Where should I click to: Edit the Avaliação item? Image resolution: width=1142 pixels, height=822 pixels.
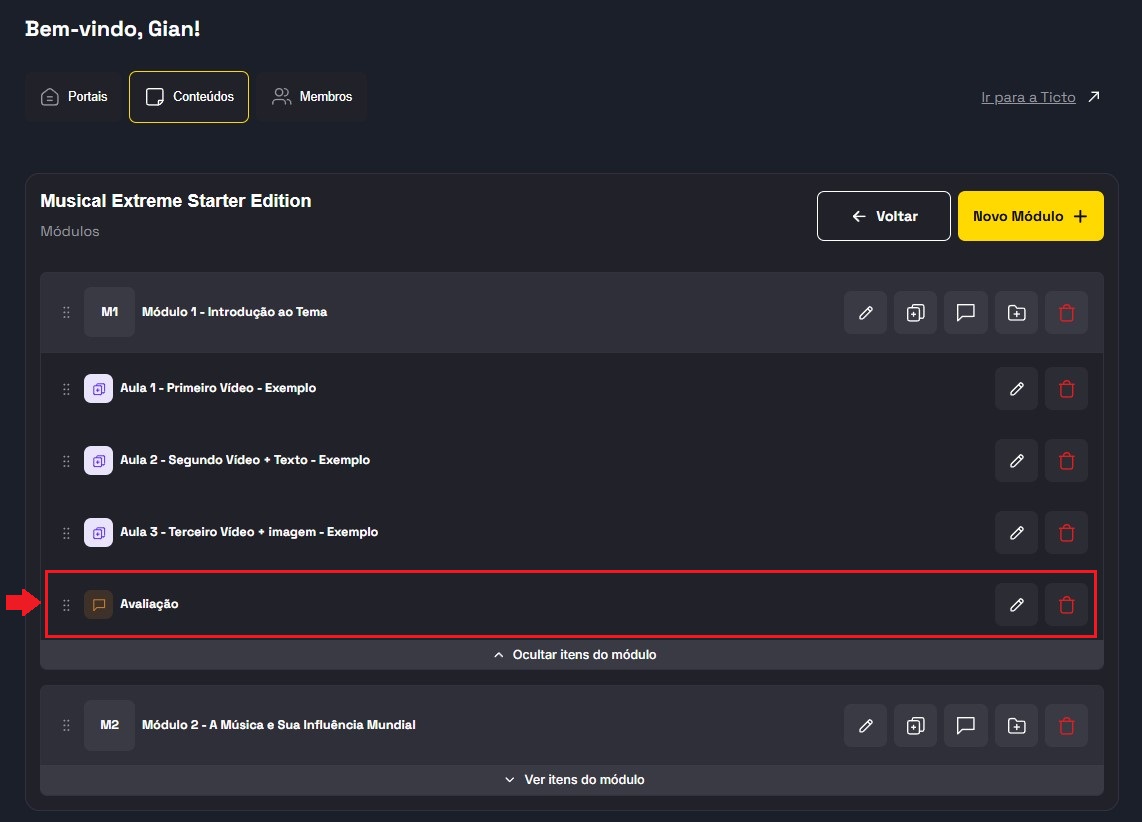[1016, 605]
